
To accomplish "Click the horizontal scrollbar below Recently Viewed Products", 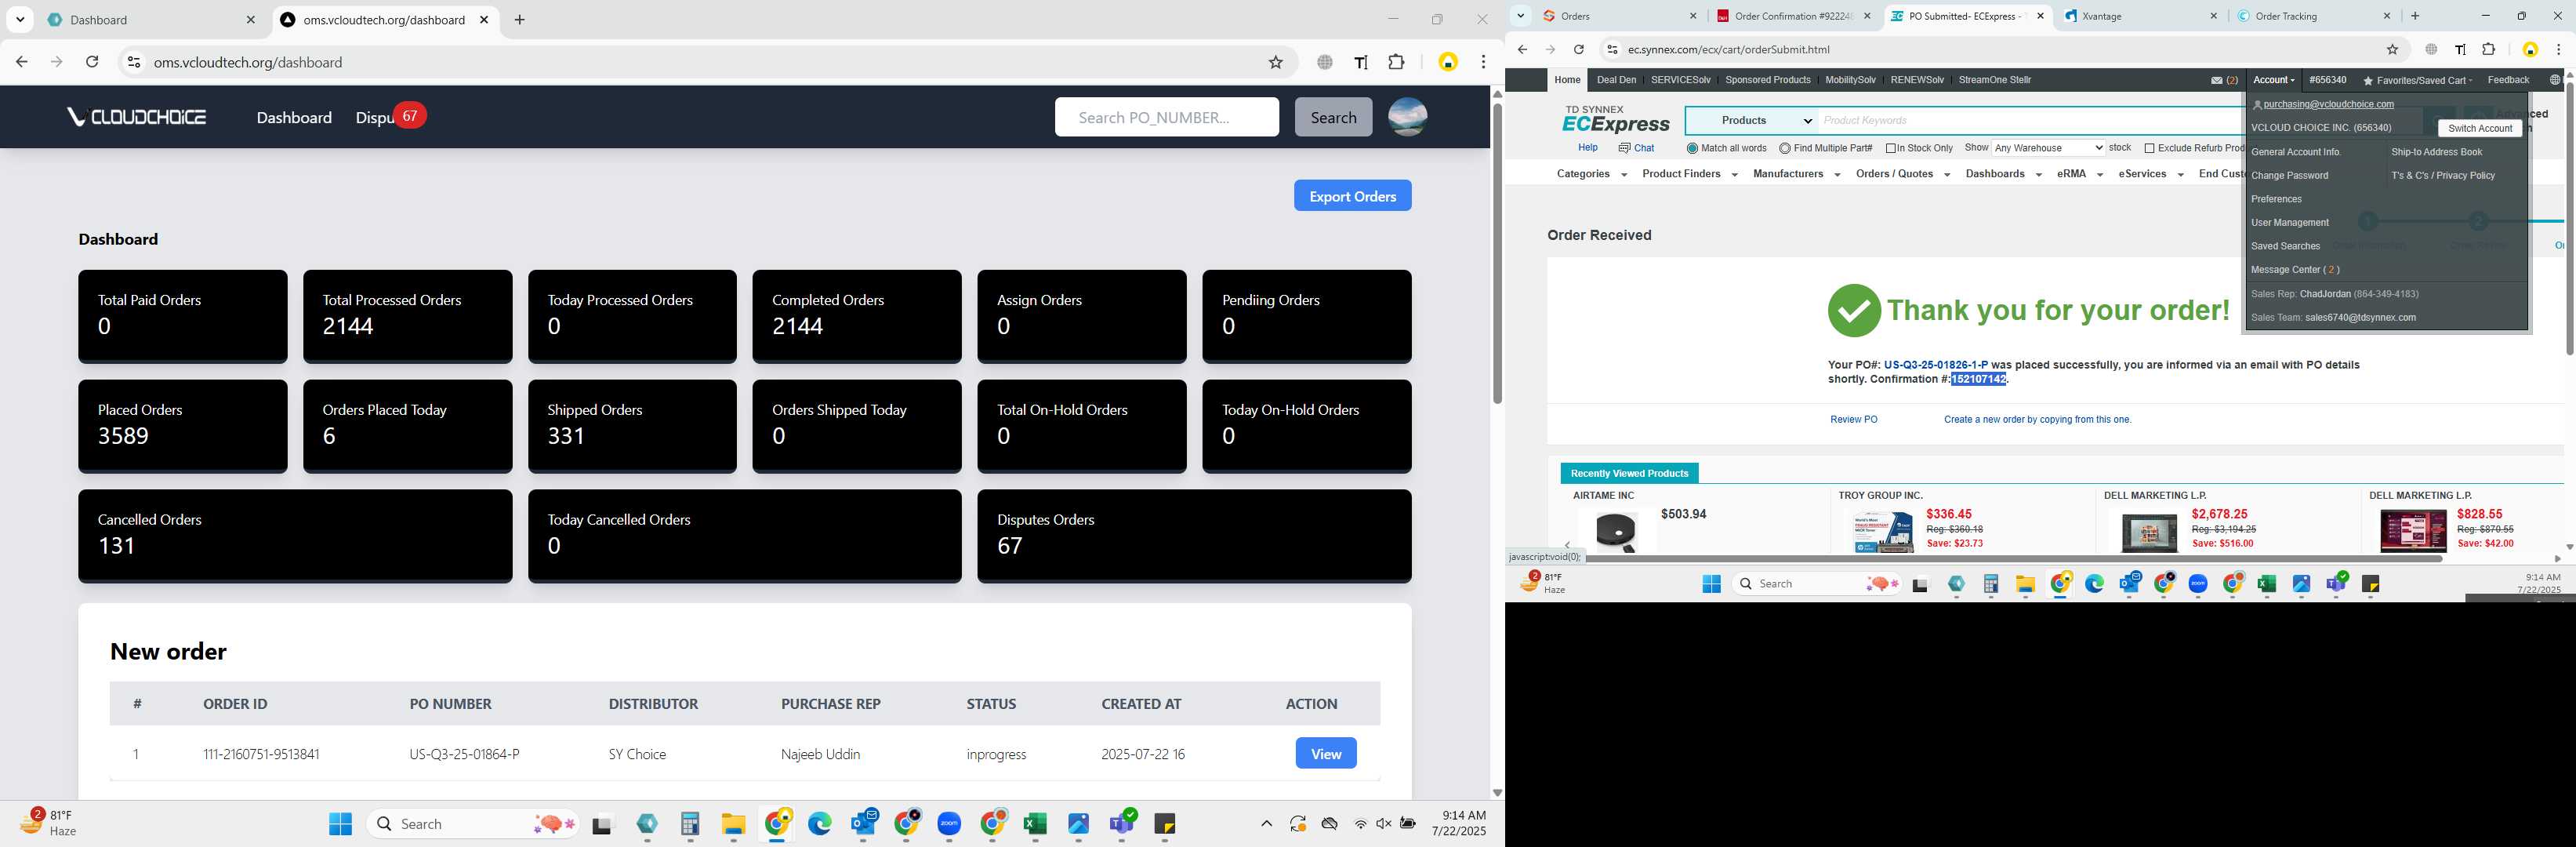I will (x=2013, y=558).
